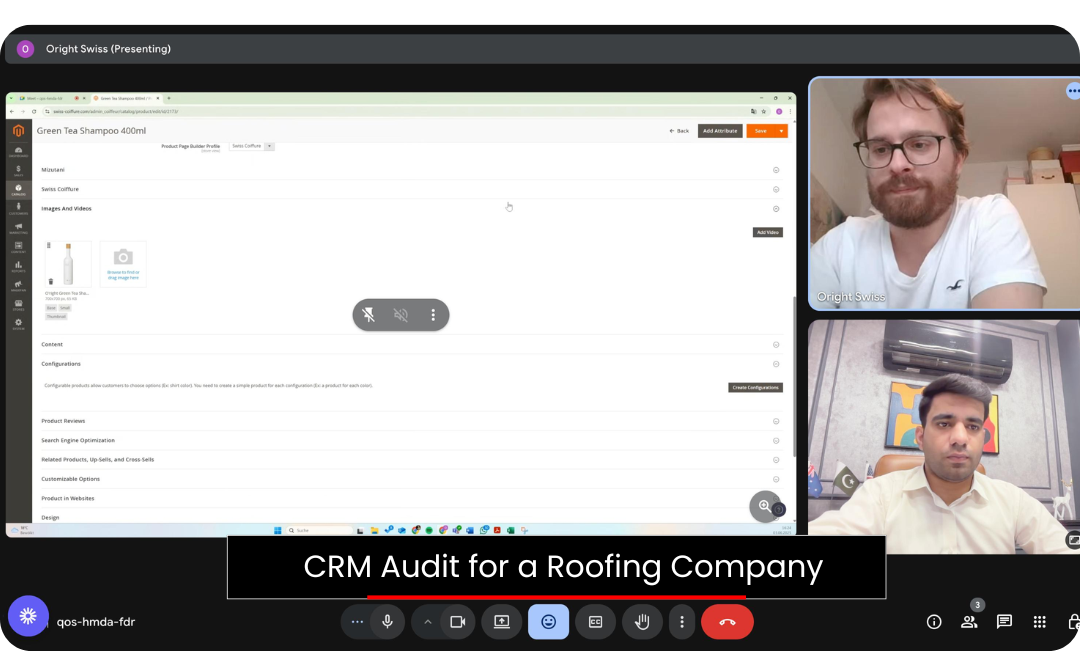Open Excel from the taskbar
1080x666 pixels.
(x=510, y=530)
